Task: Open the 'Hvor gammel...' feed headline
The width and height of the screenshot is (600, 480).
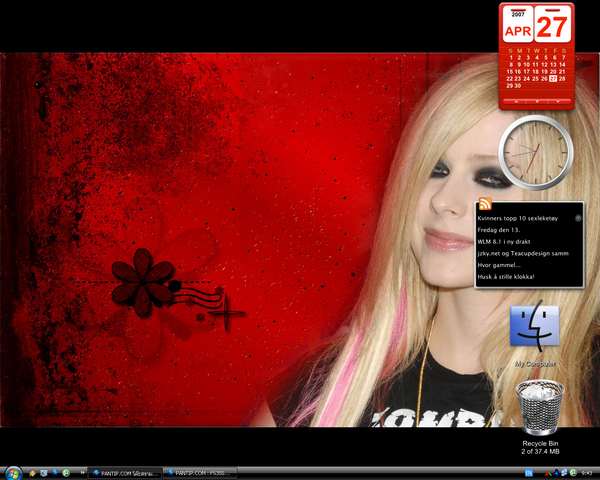Action: (499, 265)
